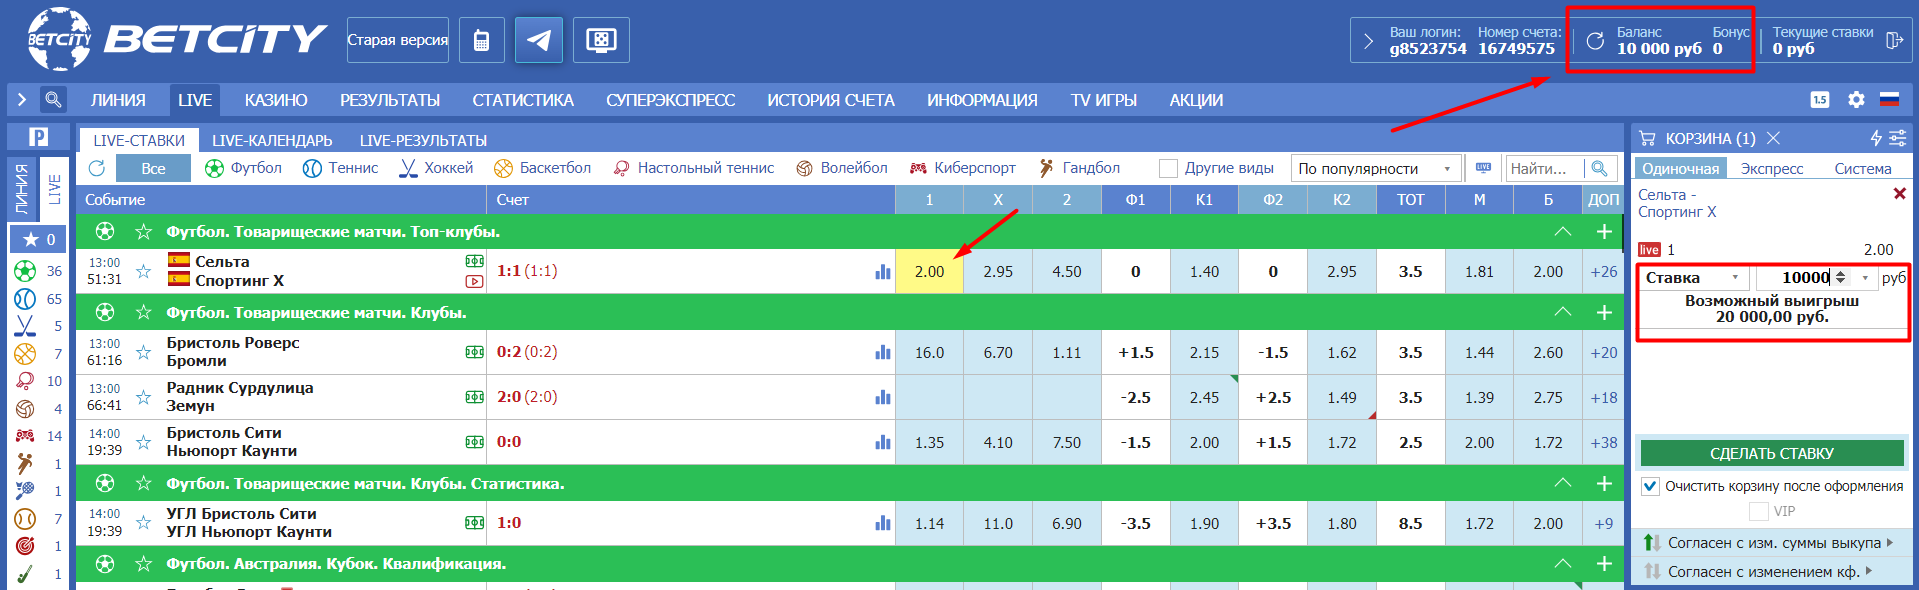The width and height of the screenshot is (1919, 590).
Task: Open the Ставка type dropdown
Action: pos(1694,278)
